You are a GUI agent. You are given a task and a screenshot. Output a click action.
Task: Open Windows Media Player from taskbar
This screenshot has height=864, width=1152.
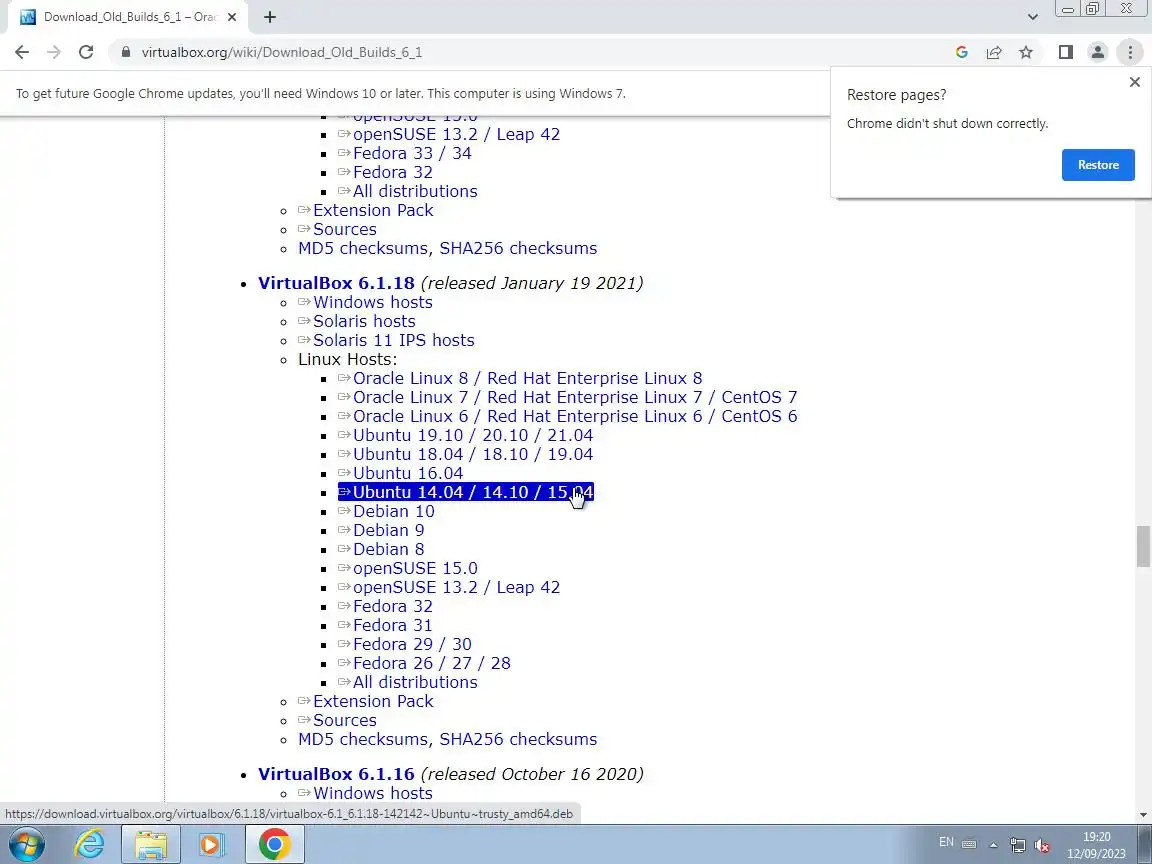(x=211, y=845)
